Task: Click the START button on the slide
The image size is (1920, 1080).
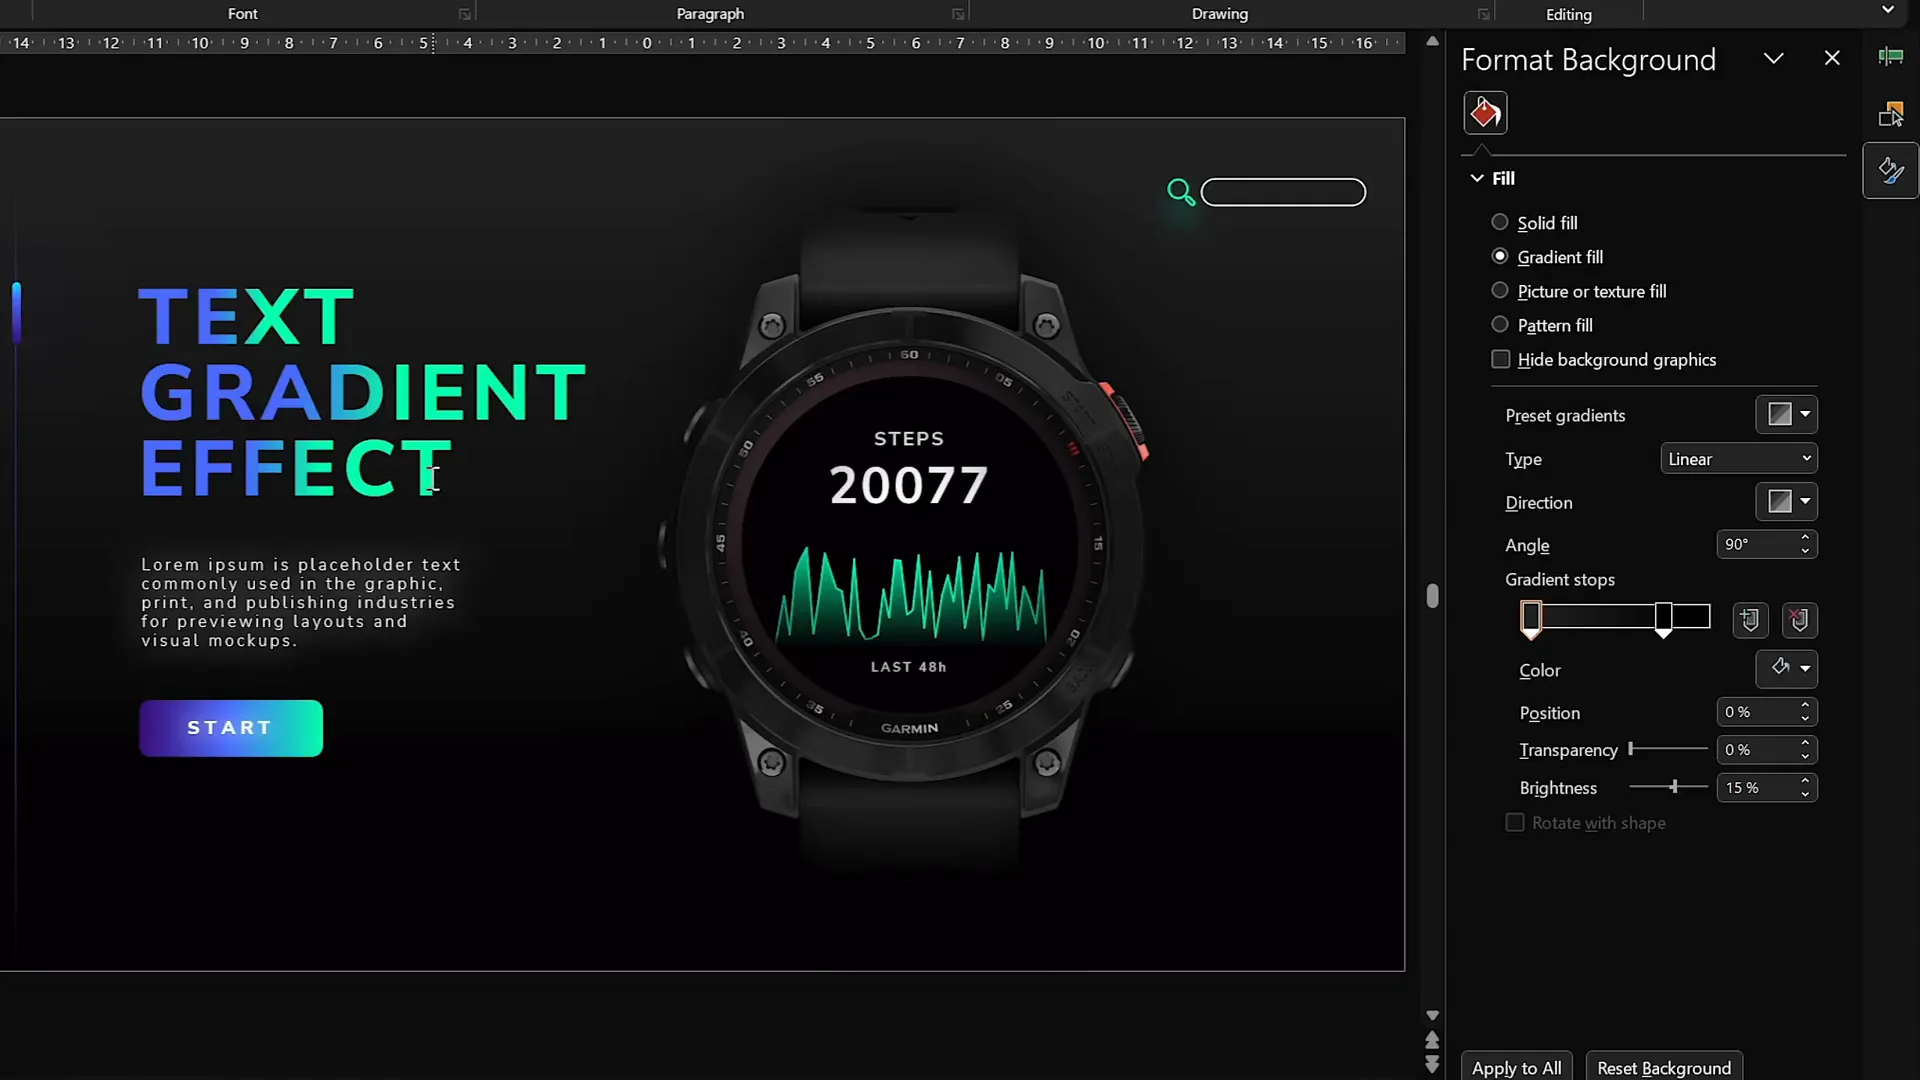Action: [x=231, y=728]
